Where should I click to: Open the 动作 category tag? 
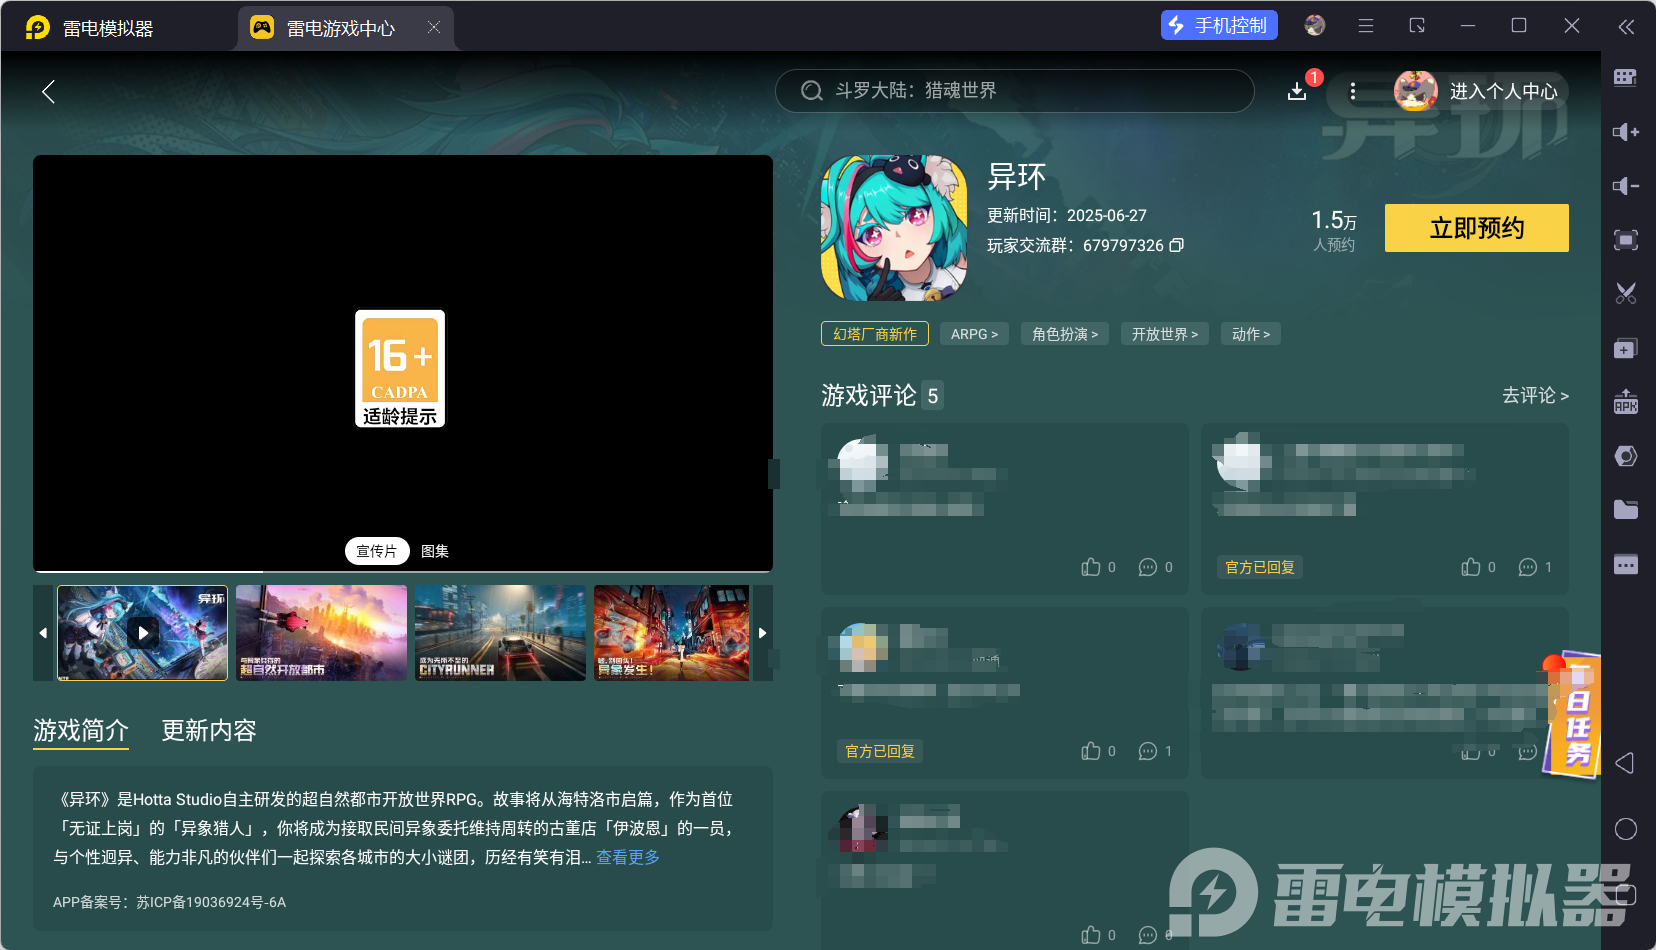click(x=1251, y=334)
